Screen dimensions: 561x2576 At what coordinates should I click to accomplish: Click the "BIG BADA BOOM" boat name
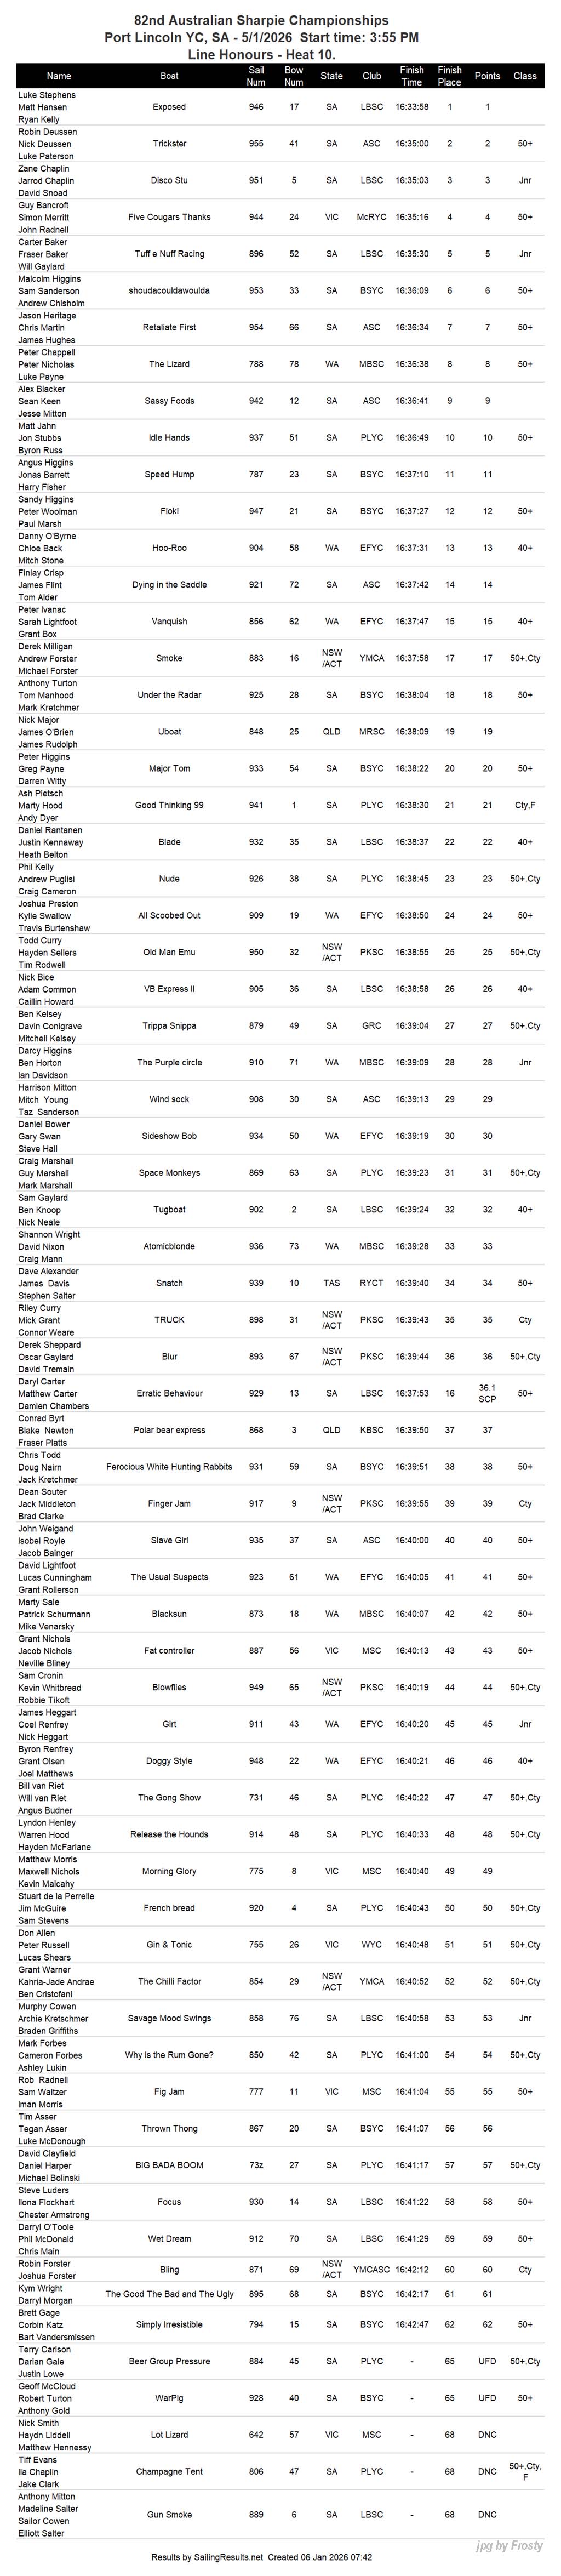click(x=169, y=2165)
